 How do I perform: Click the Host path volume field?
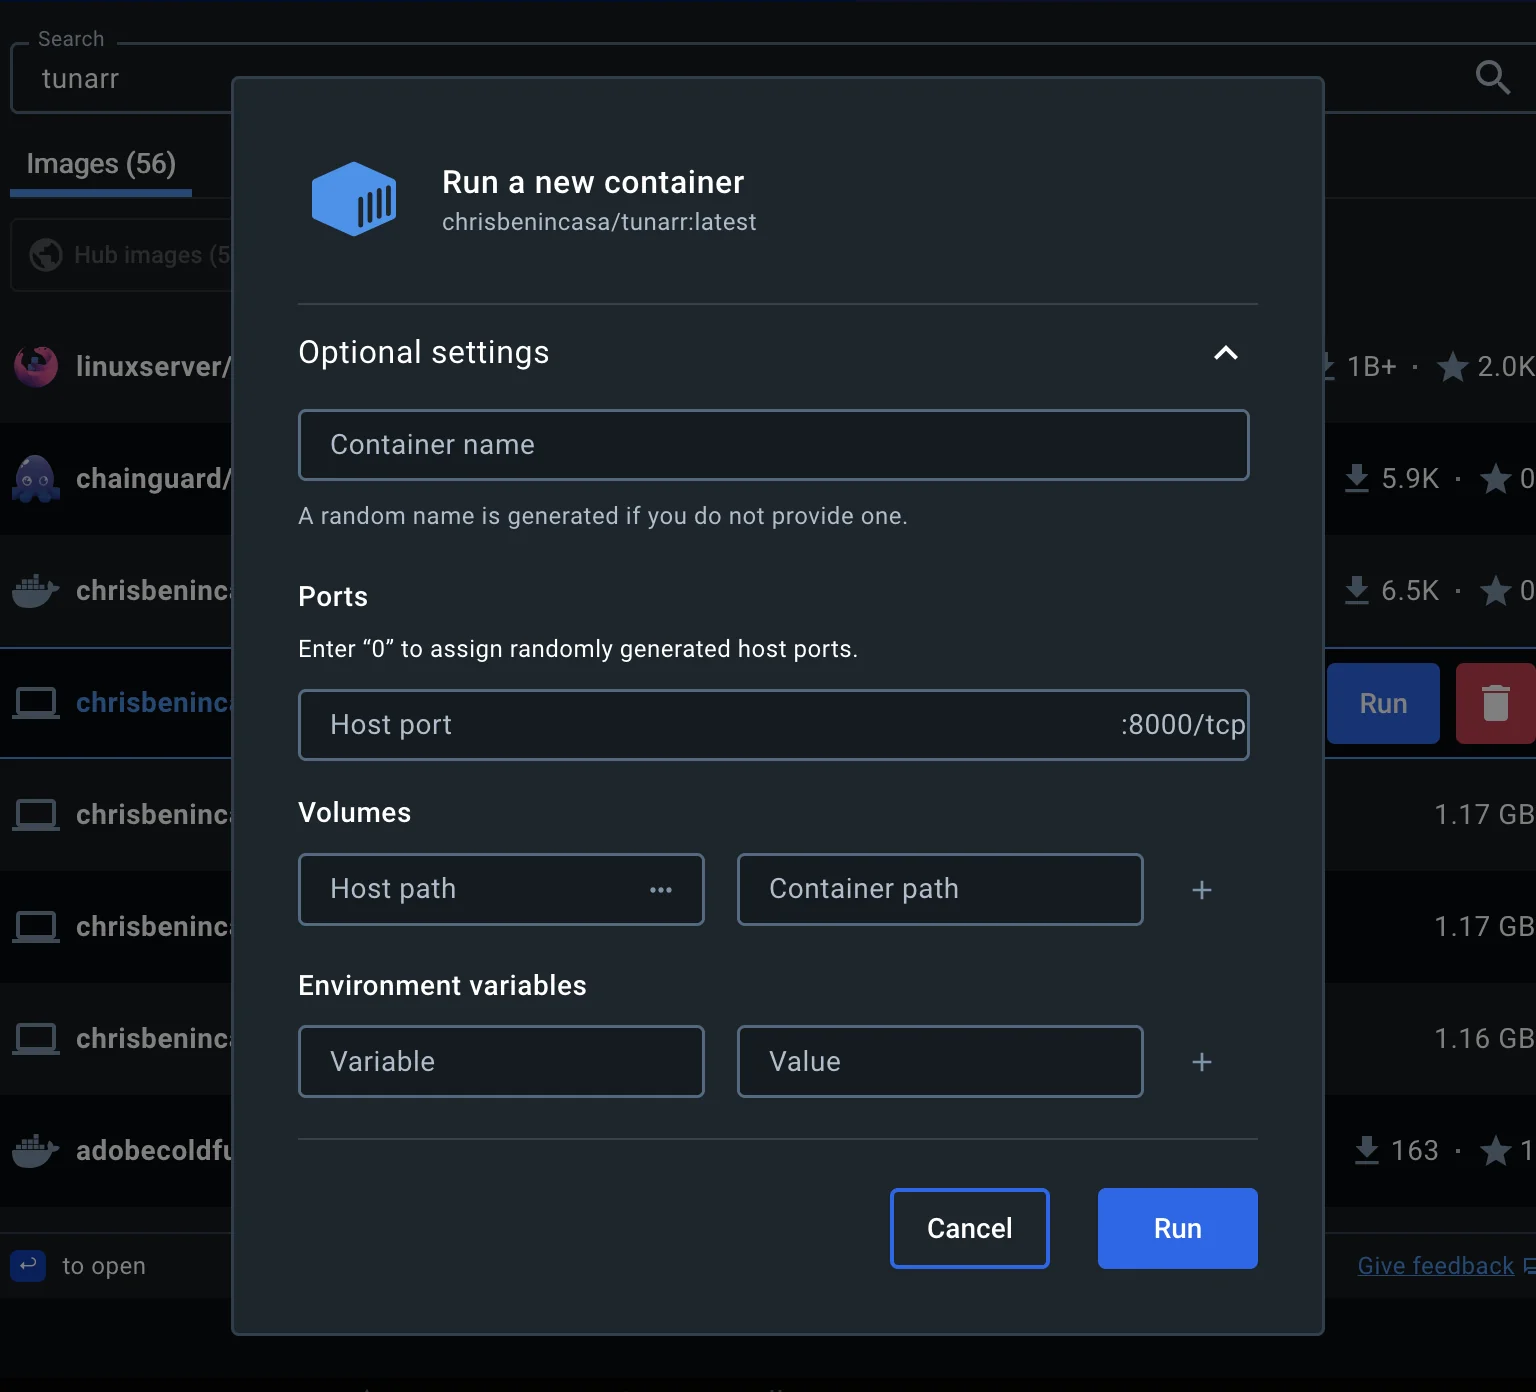click(x=501, y=889)
